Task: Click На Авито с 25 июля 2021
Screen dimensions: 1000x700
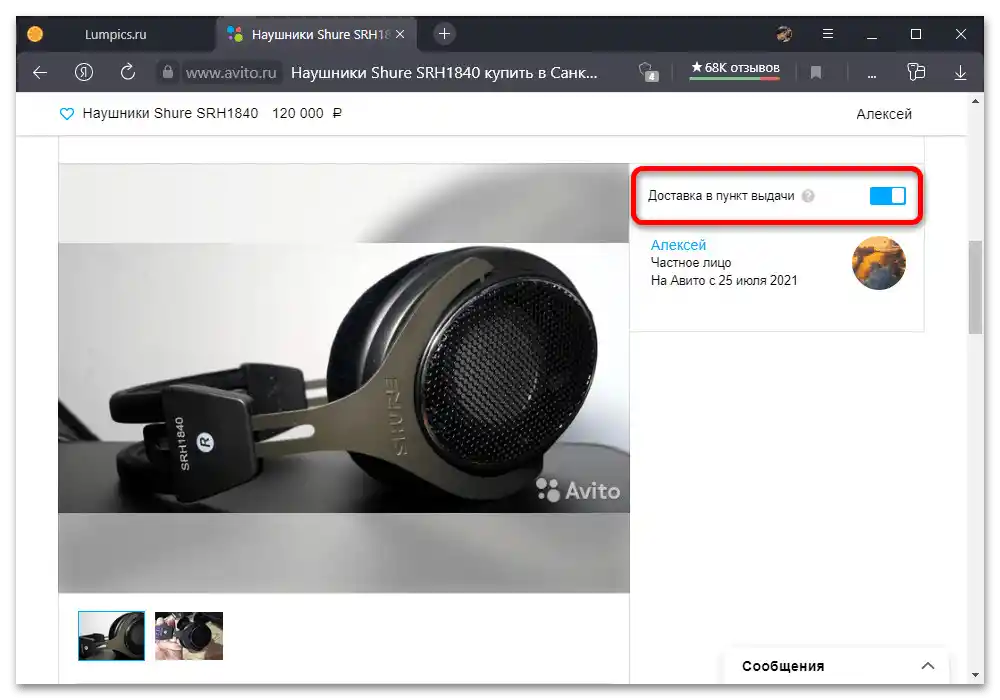Action: pyautogui.click(x=724, y=281)
